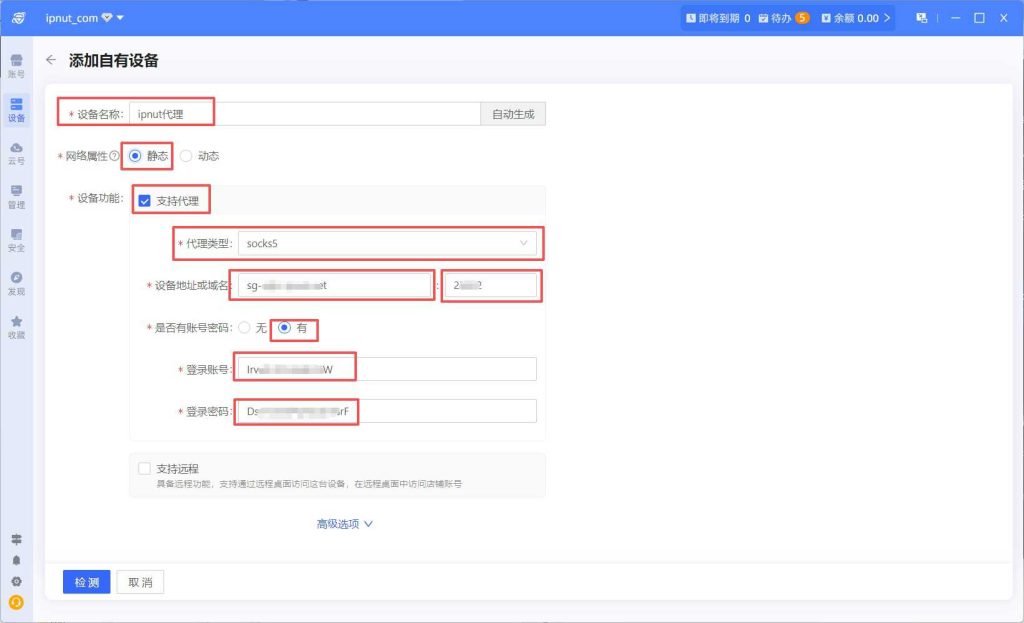Open the 发现 discover section
Viewport: 1024px width, 623px height.
[16, 283]
